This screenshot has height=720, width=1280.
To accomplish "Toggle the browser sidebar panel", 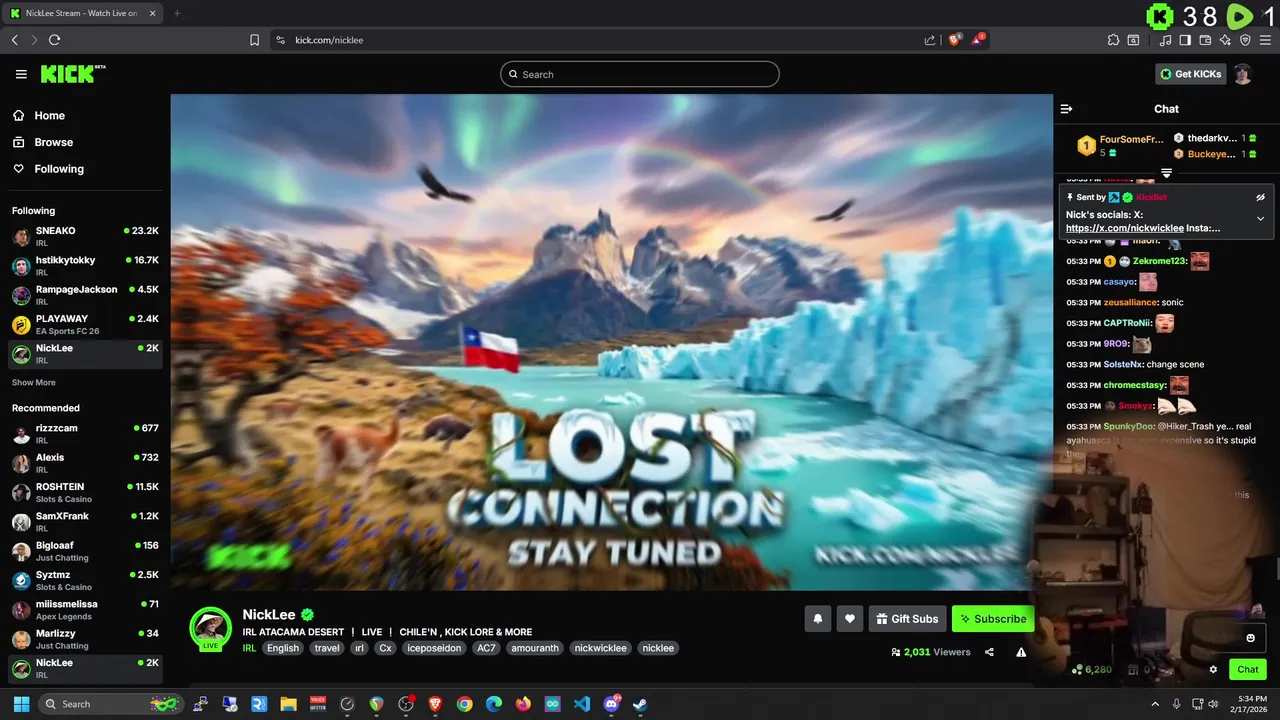I will pyautogui.click(x=1185, y=40).
